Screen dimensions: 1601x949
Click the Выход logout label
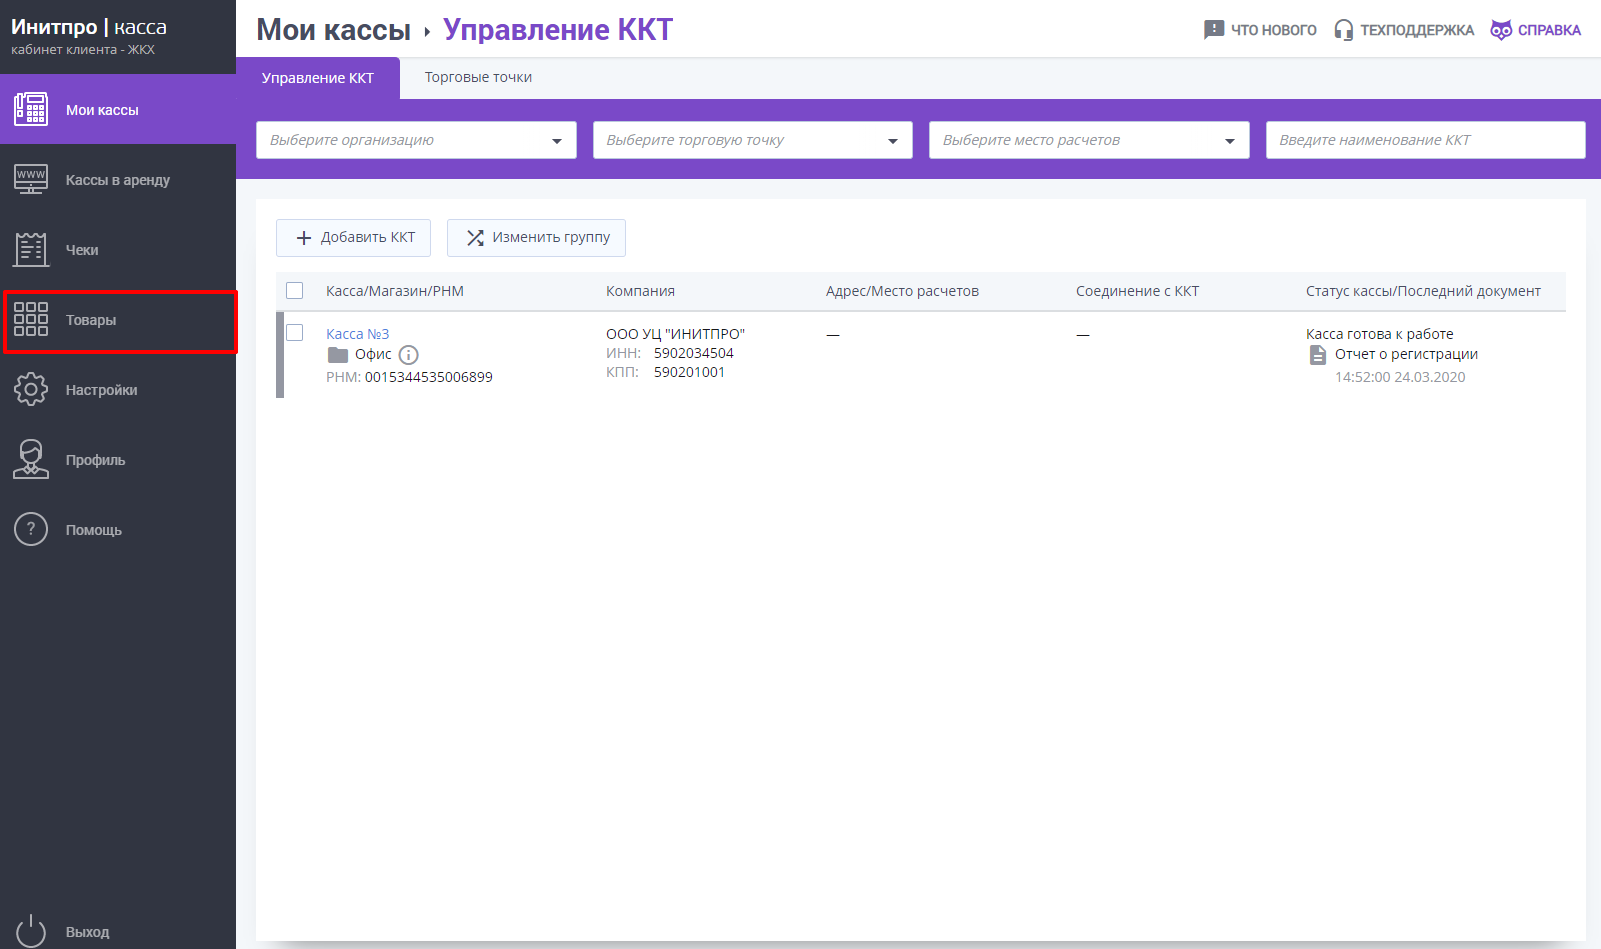[x=88, y=932]
